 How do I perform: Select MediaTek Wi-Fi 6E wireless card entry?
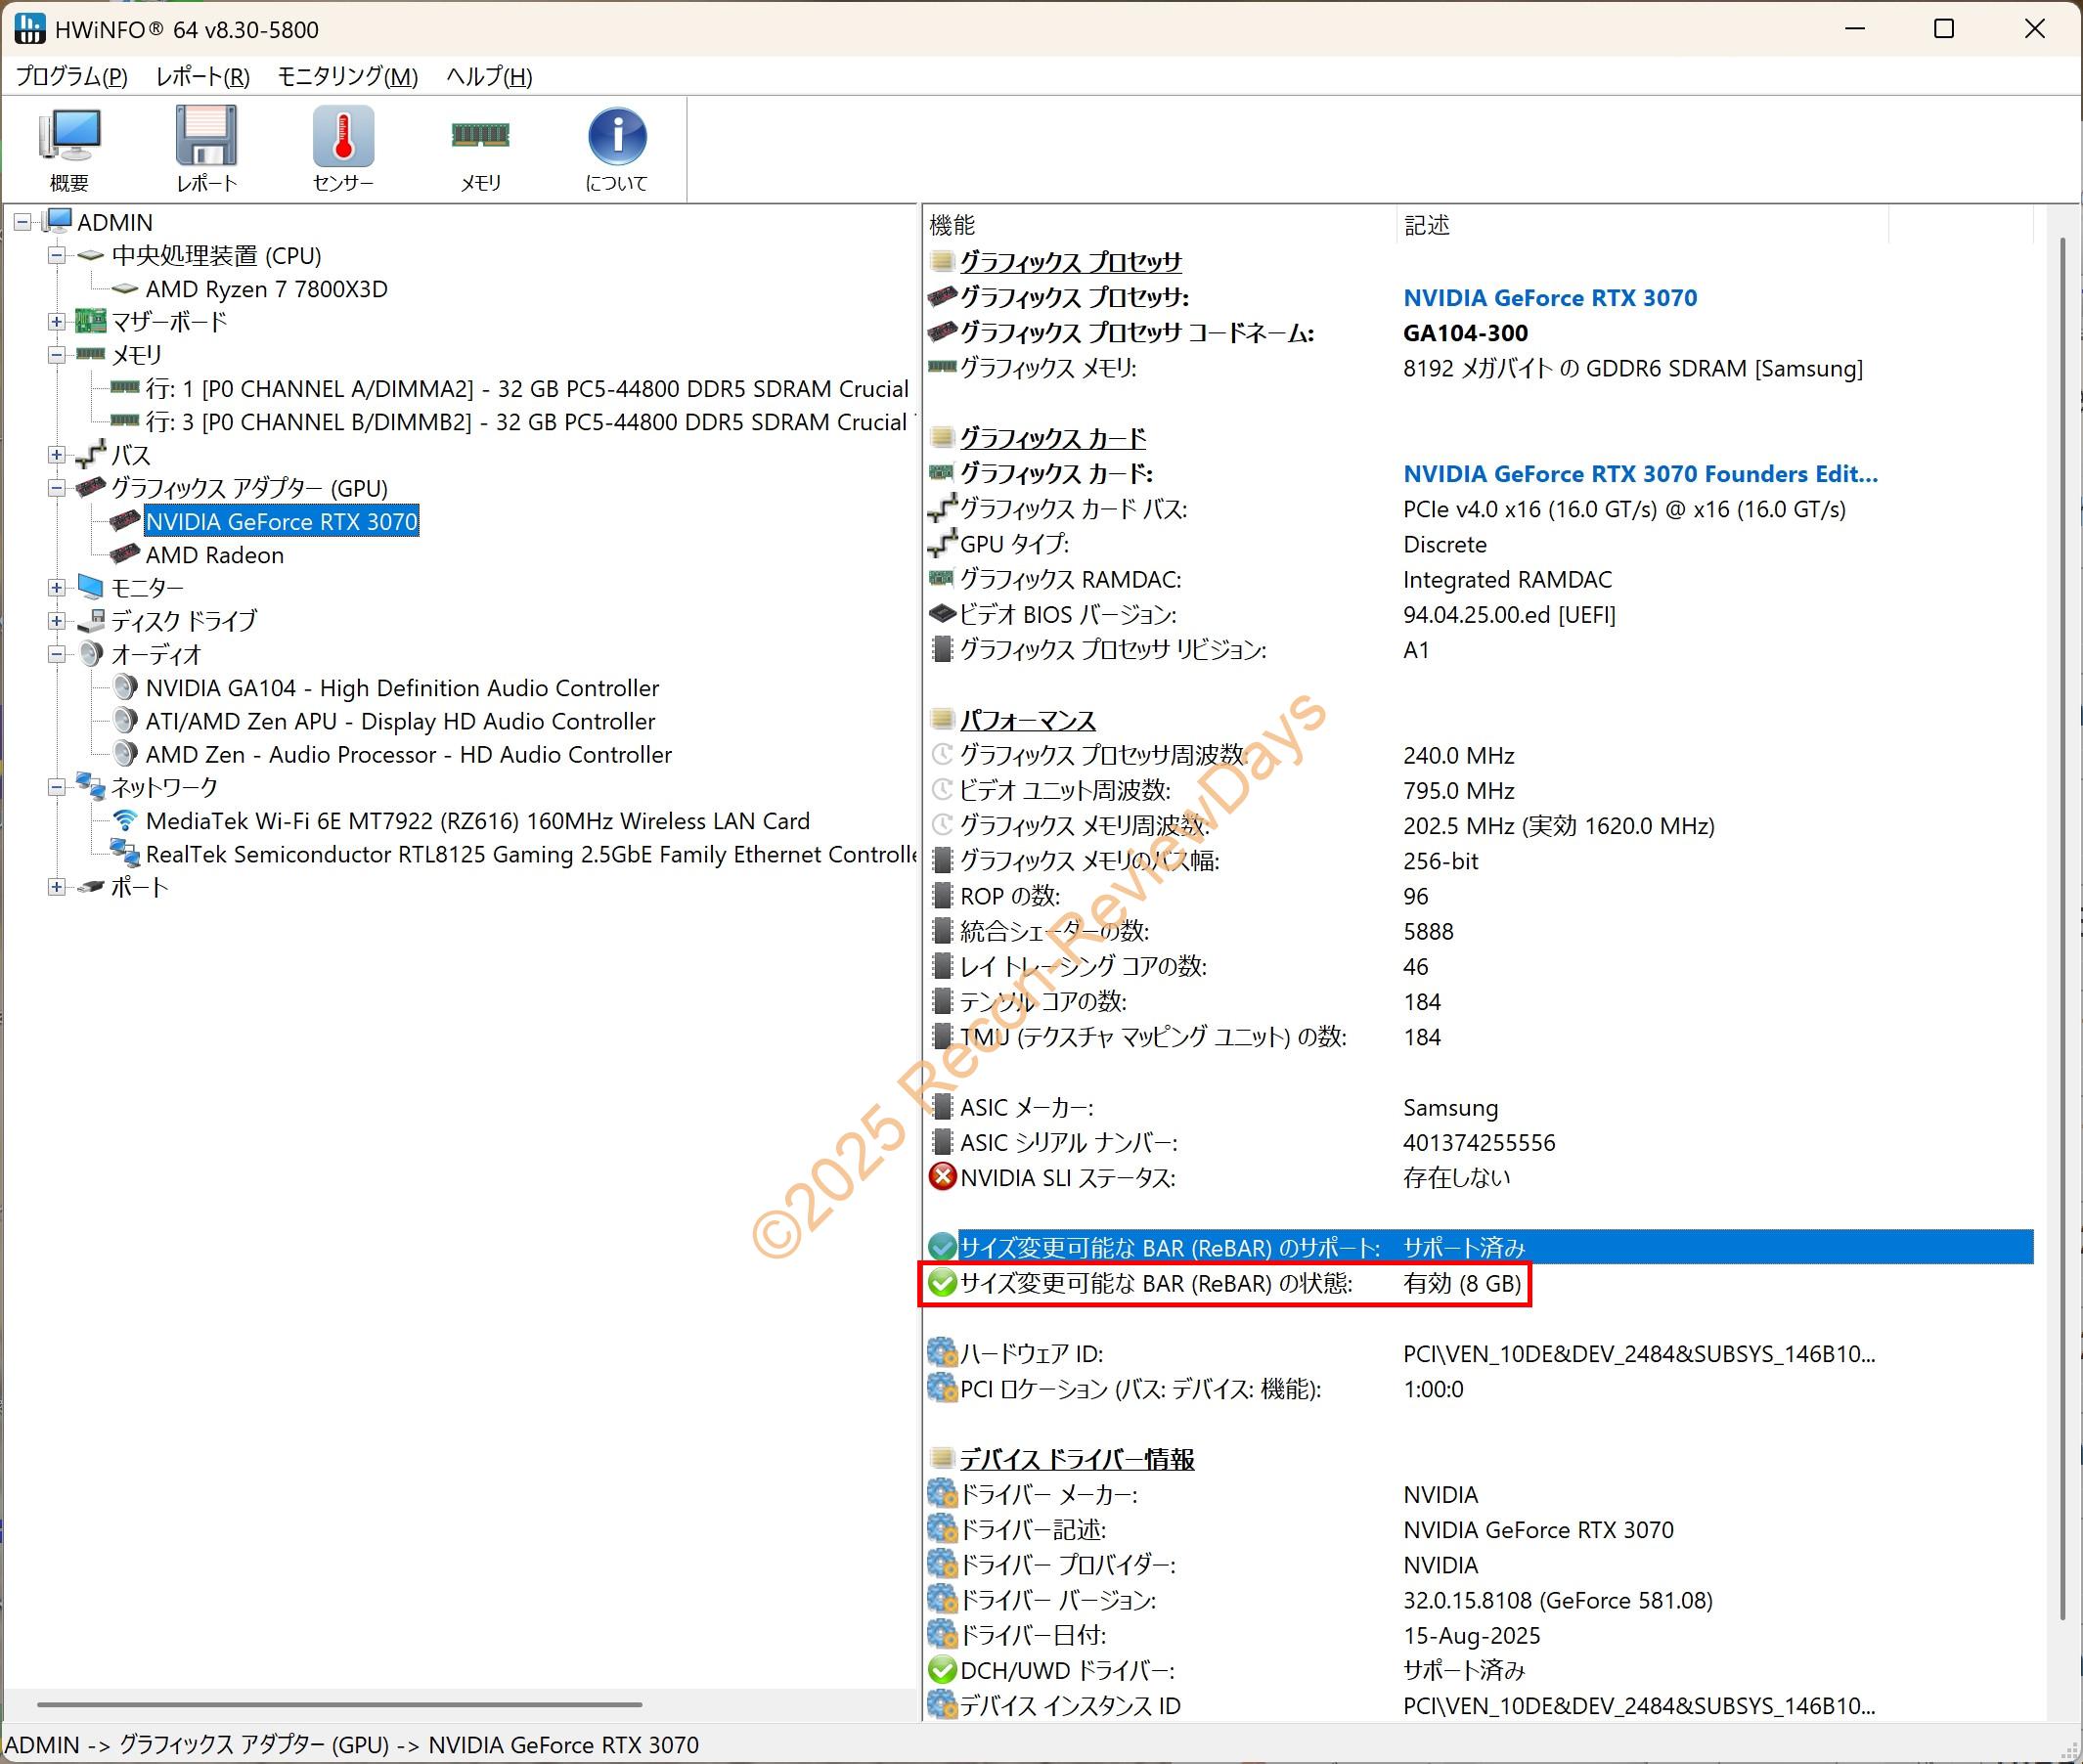(477, 821)
